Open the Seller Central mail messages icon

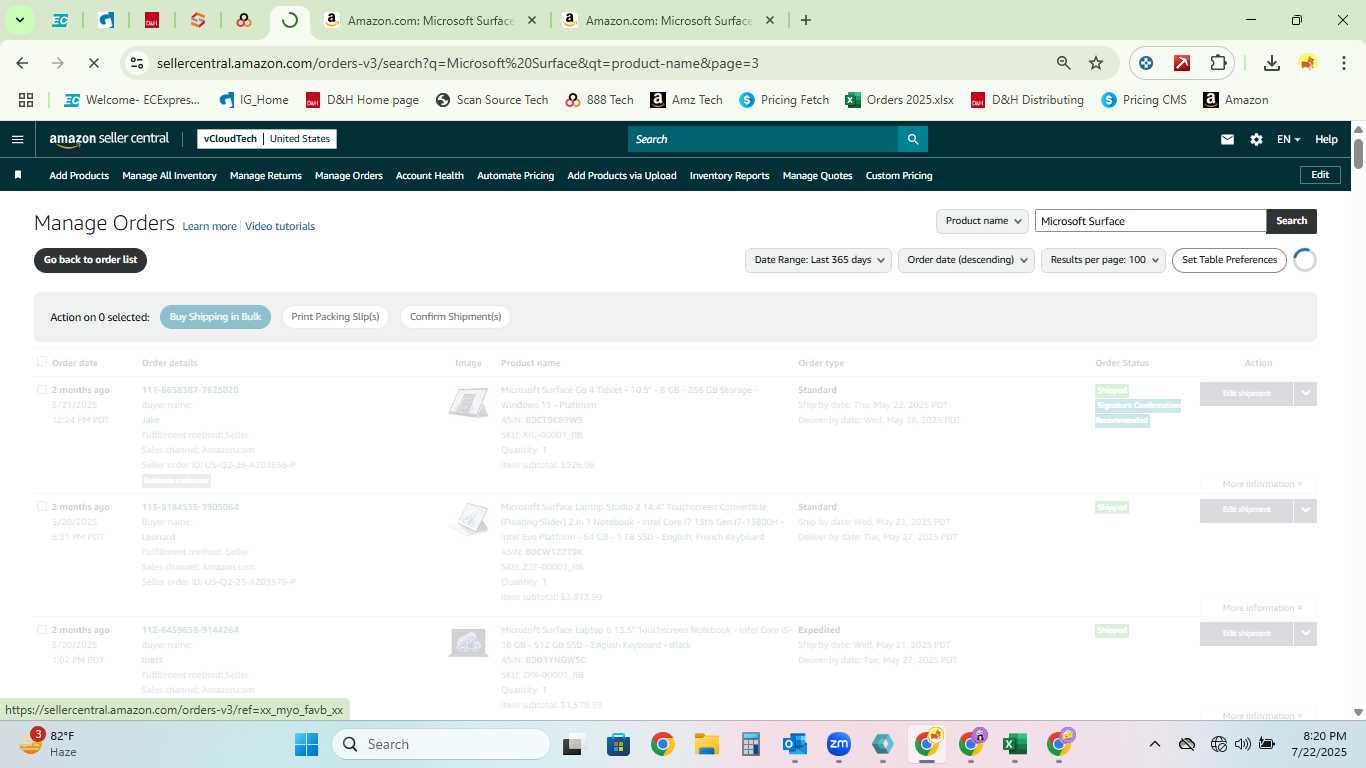pyautogui.click(x=1227, y=139)
